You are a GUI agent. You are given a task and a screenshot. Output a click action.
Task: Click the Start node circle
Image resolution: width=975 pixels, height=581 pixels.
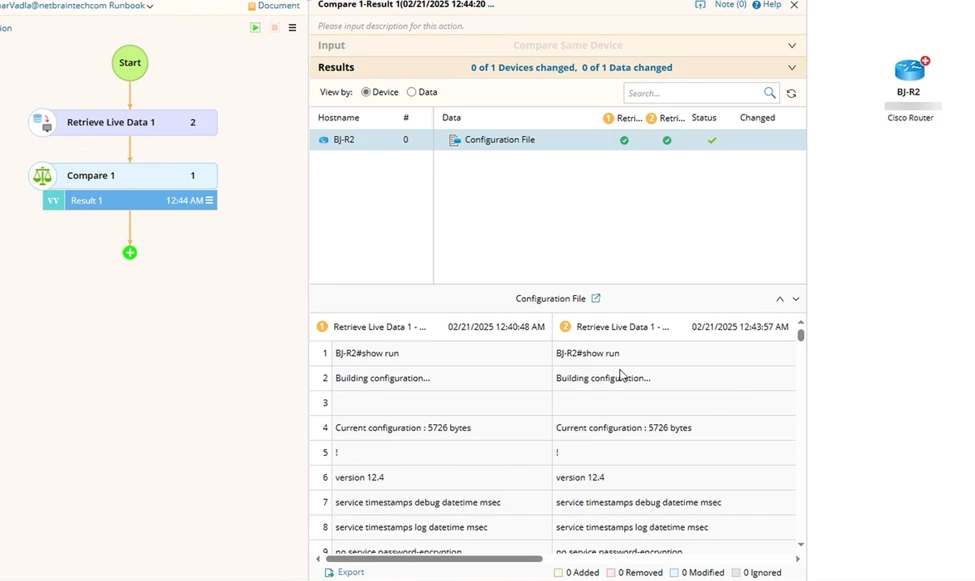click(x=130, y=63)
